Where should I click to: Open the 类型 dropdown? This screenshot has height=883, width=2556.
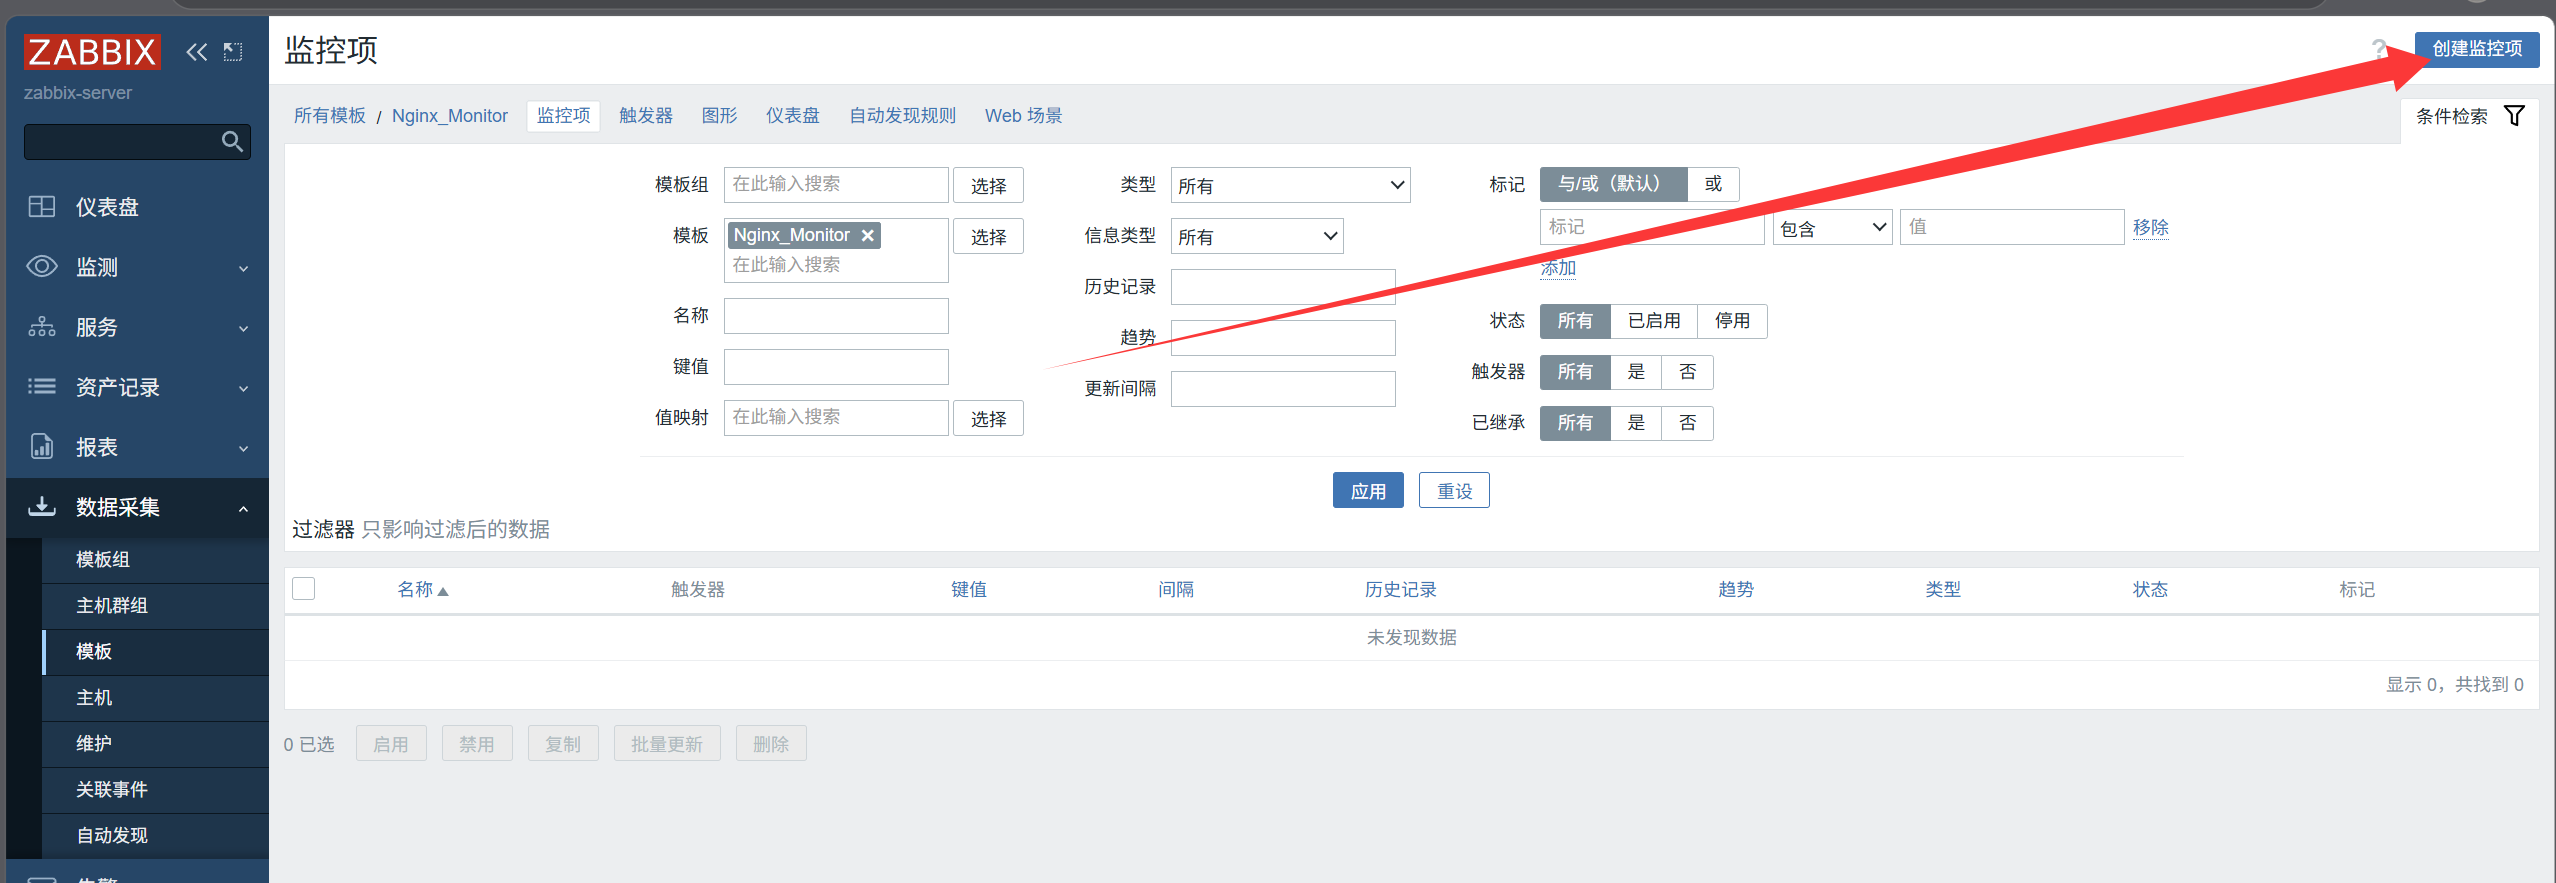click(1290, 186)
